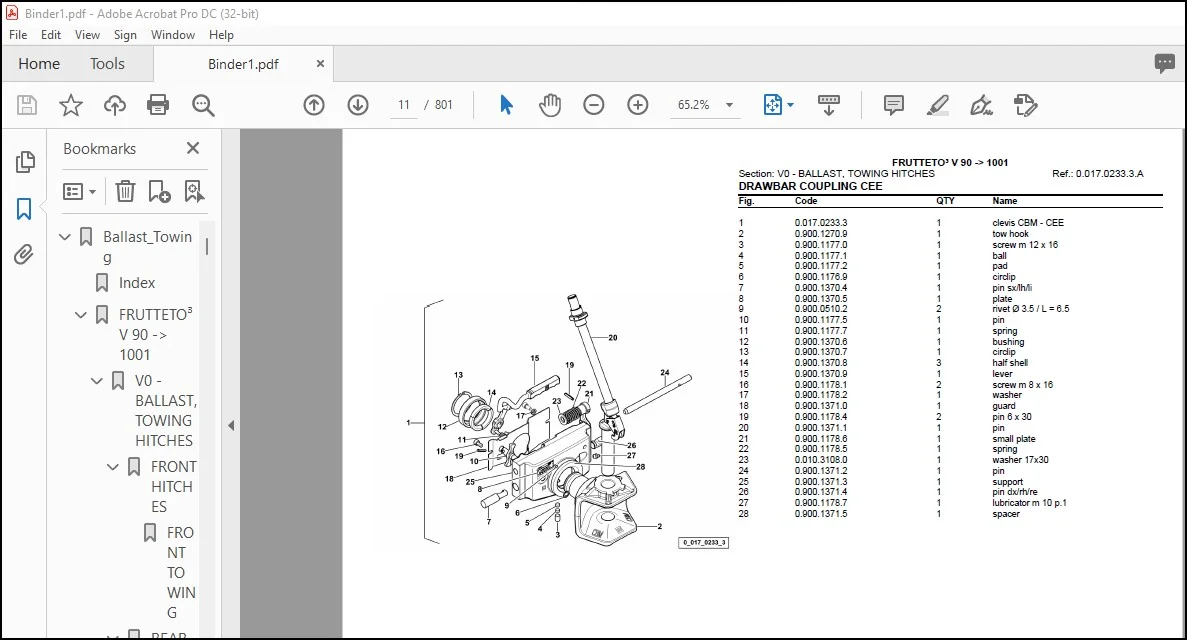Screen dimensions: 1187x640
Task: Click the Ref.: 0.017.0233.3.A text
Action: click(1098, 174)
